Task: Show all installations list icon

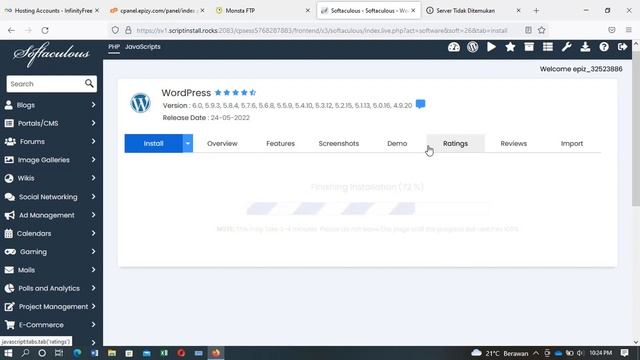Action: coord(548,47)
